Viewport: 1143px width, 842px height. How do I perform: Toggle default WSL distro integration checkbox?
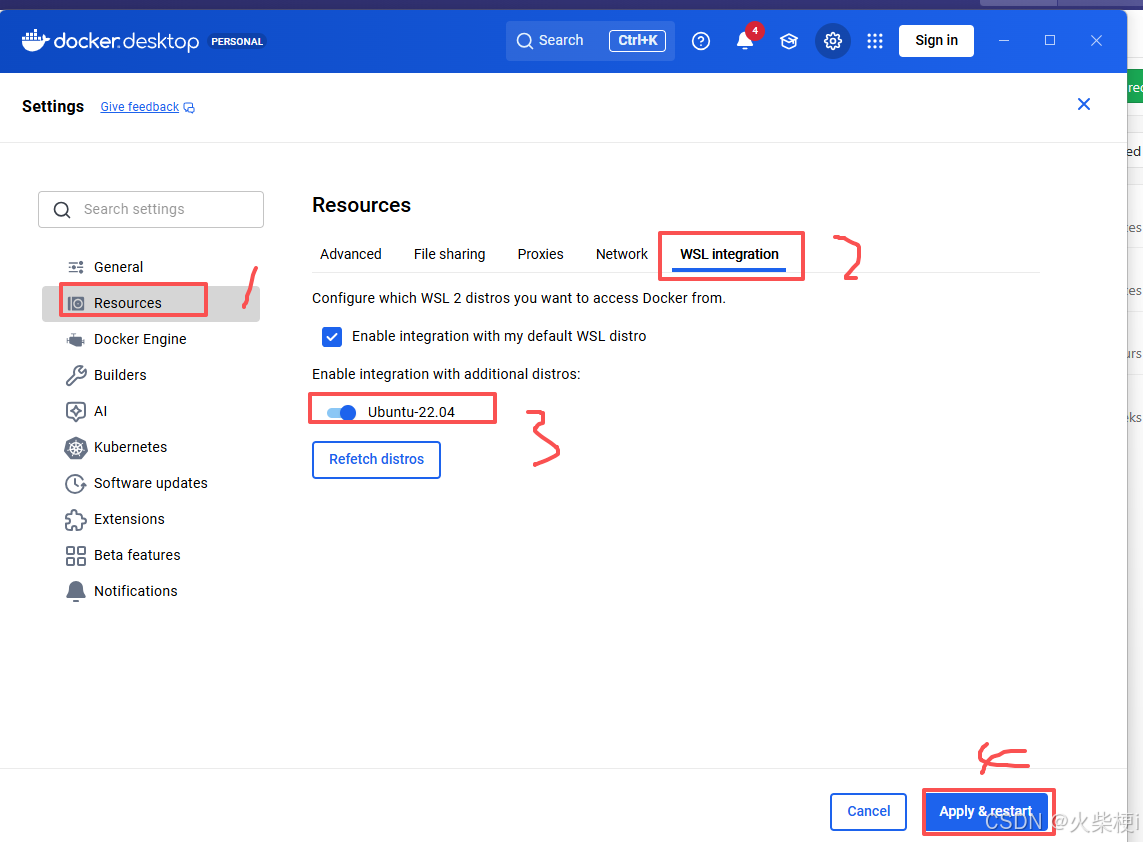coord(332,336)
